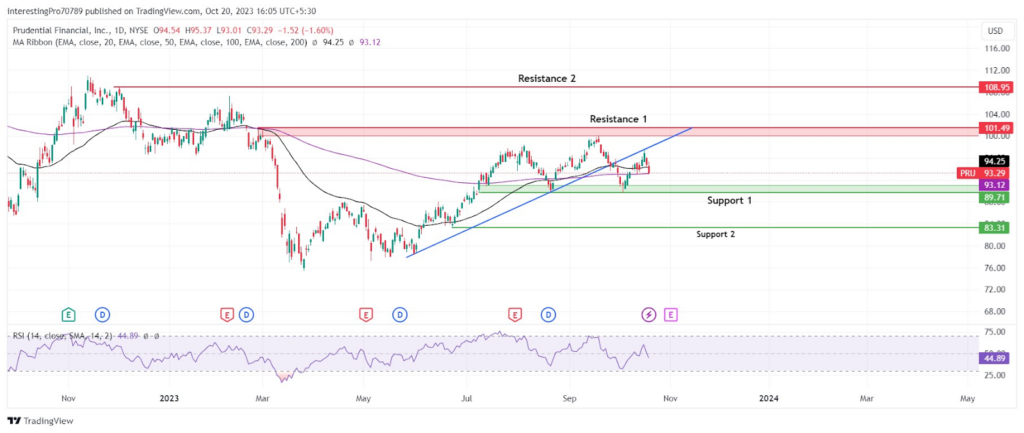Click the green 89.71 price label
1024x433 pixels.
[993, 197]
